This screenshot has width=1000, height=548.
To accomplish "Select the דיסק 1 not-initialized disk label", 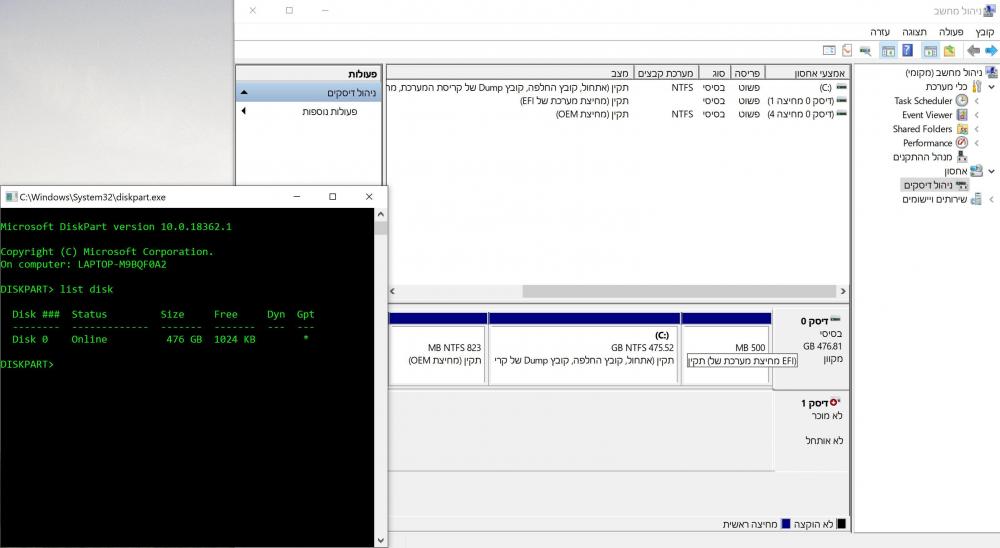I will [811, 431].
